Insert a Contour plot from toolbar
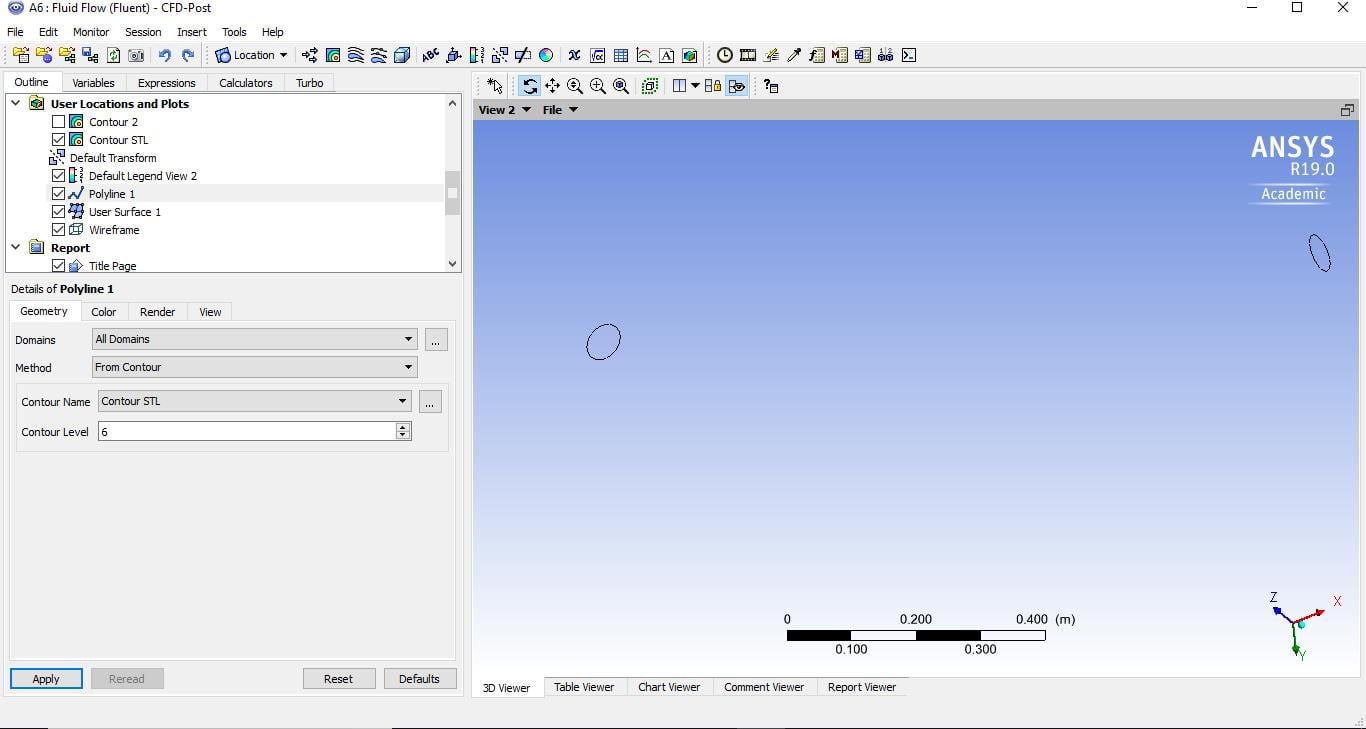The height and width of the screenshot is (729, 1366). click(333, 55)
